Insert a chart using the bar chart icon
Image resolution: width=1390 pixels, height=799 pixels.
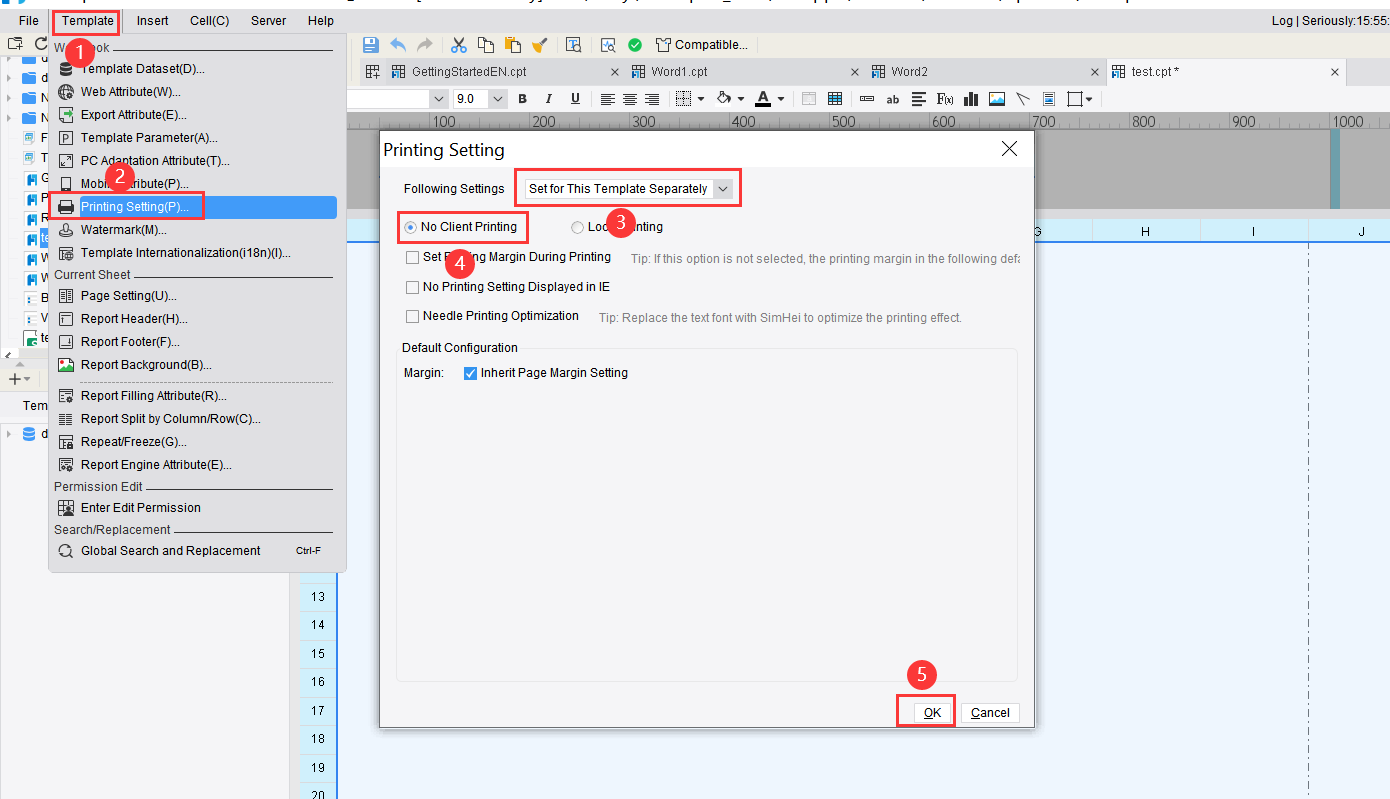(970, 98)
